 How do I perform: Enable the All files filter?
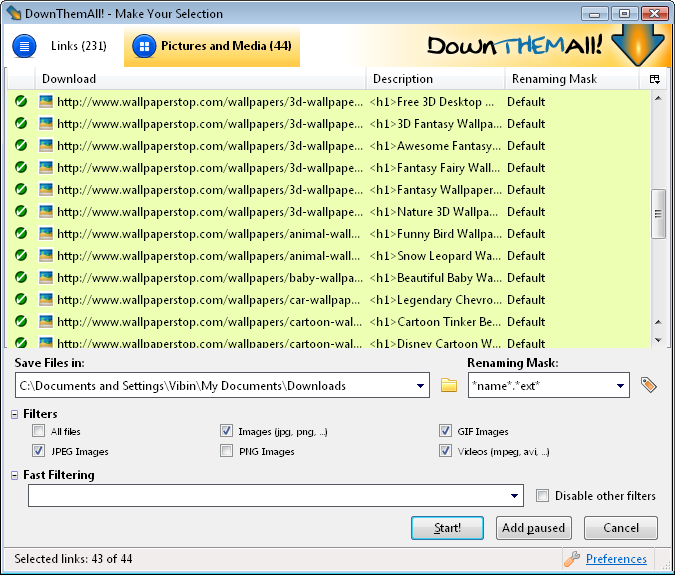pos(38,430)
